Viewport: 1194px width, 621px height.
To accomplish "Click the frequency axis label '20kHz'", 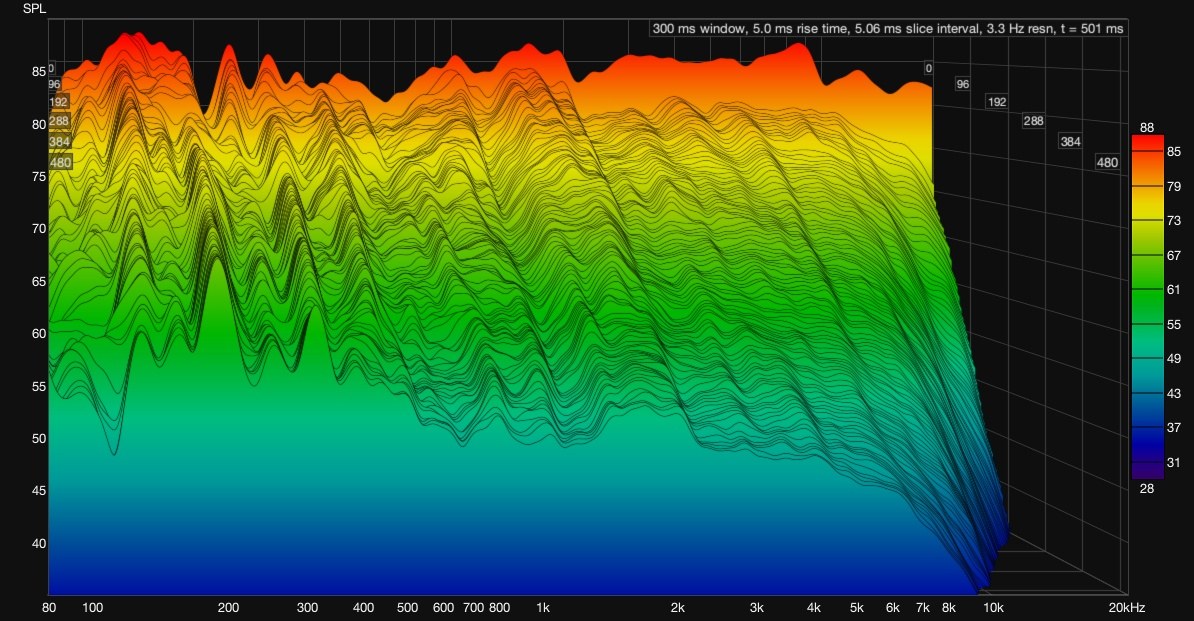I will click(1127, 607).
